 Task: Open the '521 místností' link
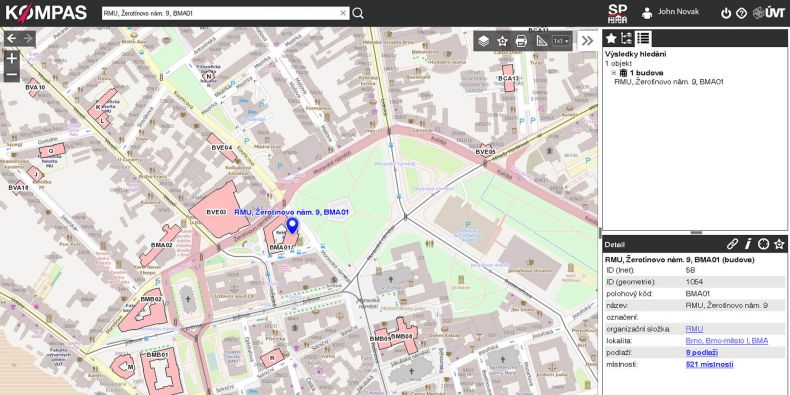tap(709, 364)
